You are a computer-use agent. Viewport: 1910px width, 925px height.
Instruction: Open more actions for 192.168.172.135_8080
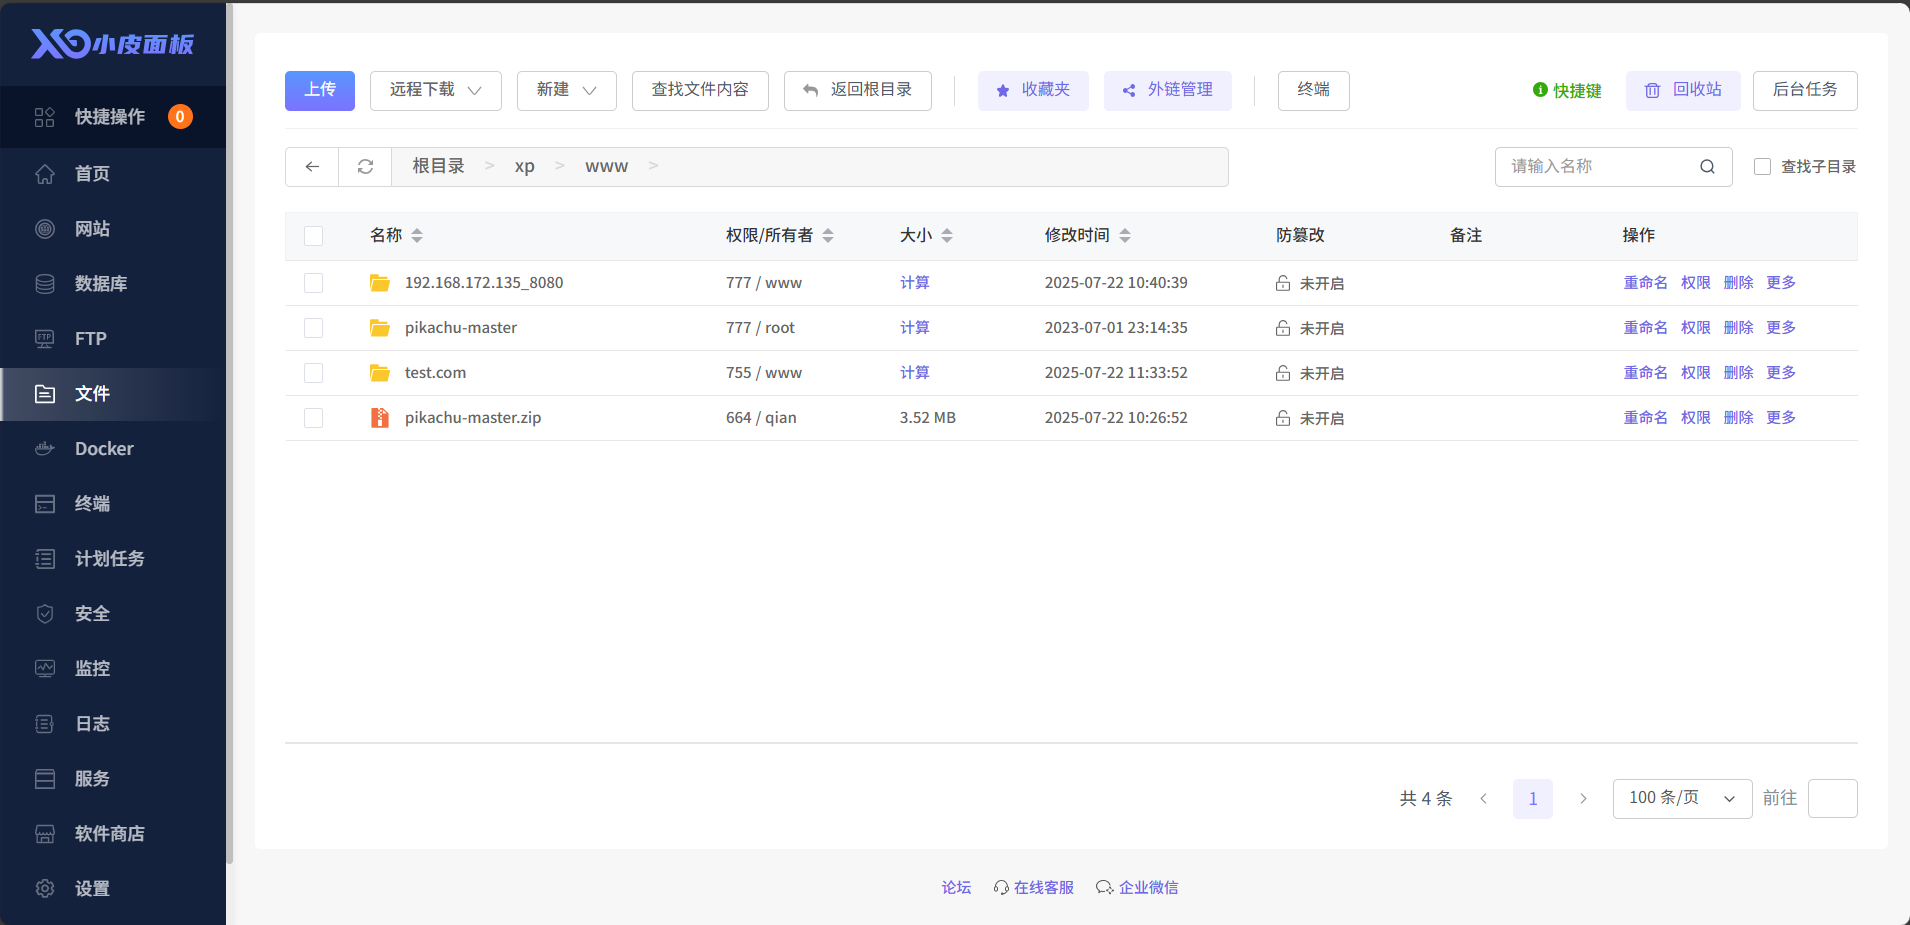[1781, 283]
